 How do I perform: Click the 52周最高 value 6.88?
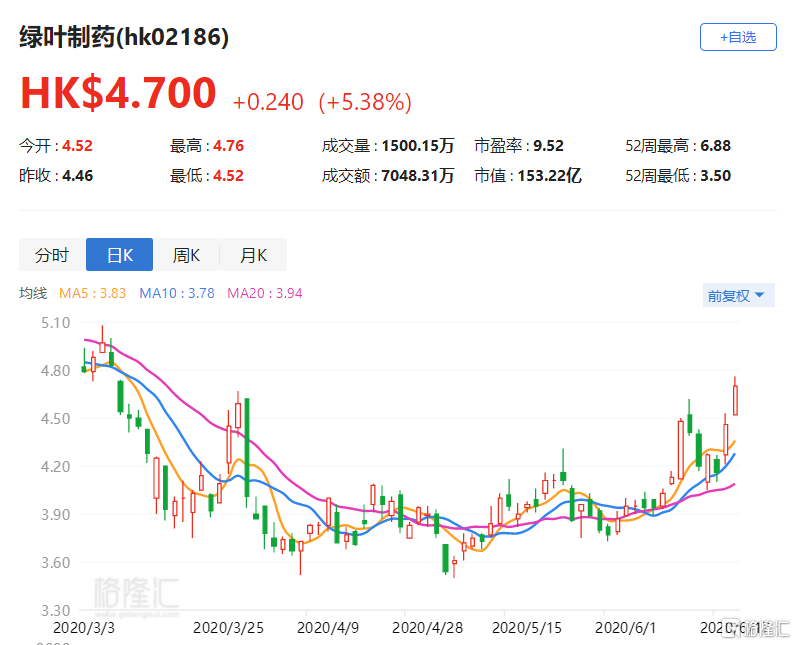tap(715, 146)
